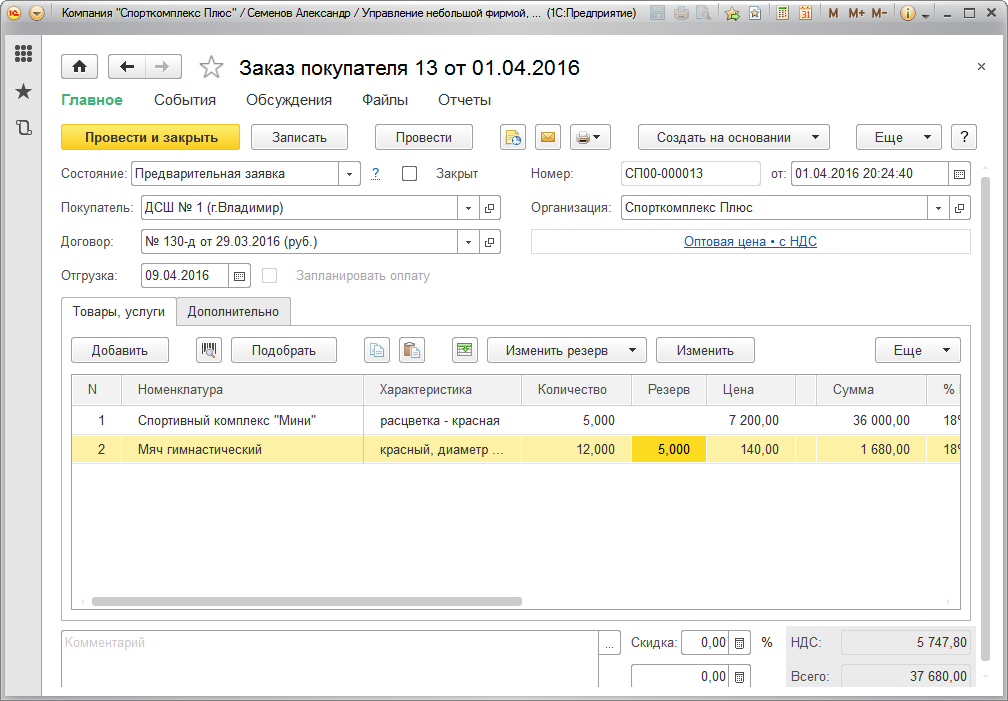Viewport: 1008px width, 701px height.
Task: Open the Покупатель dropdown arrow
Action: (469, 208)
